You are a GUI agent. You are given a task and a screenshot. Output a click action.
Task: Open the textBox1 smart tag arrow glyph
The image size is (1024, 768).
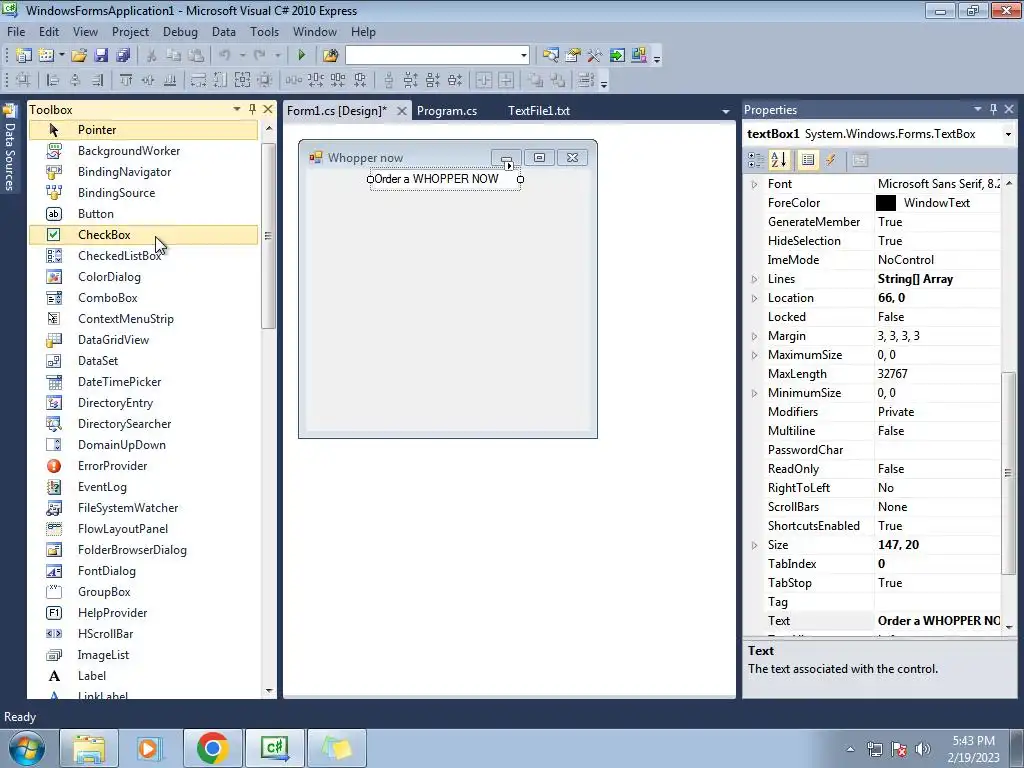(509, 166)
